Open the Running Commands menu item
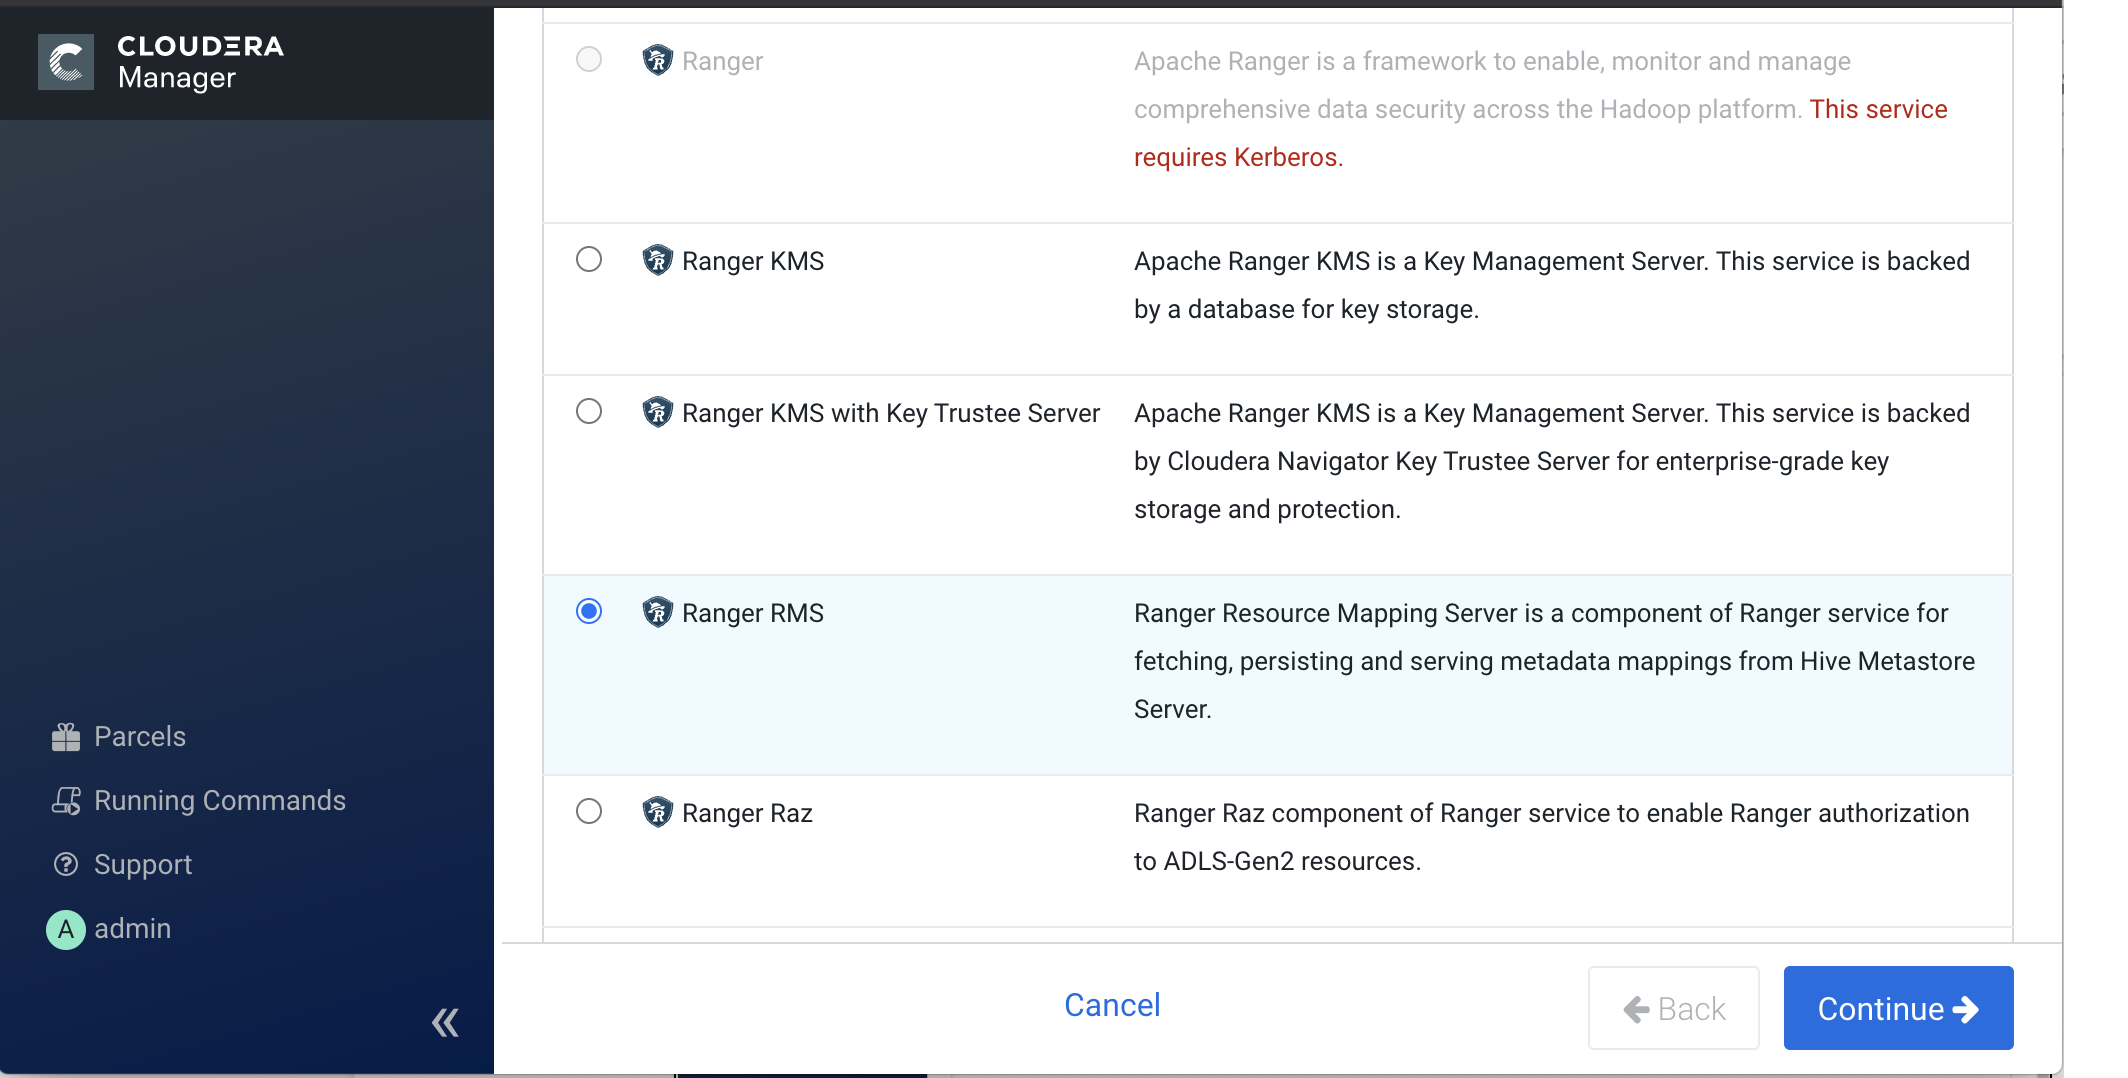This screenshot has width=2128, height=1078. tap(219, 801)
